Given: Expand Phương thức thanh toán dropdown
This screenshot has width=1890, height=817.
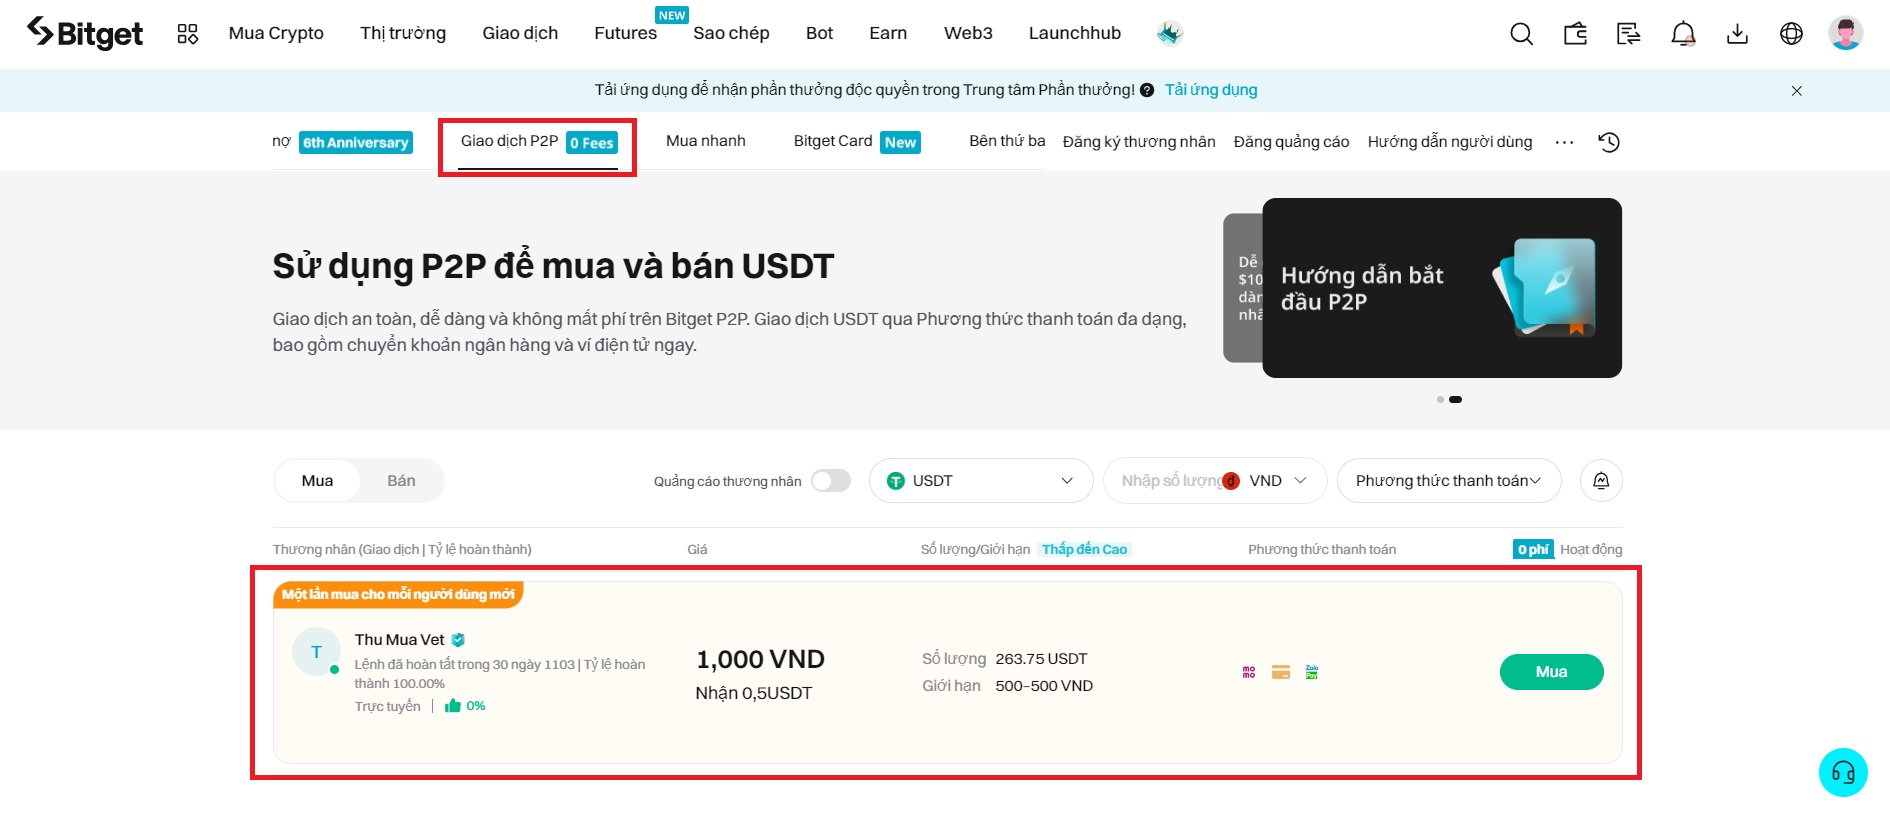Looking at the screenshot, I should point(1449,481).
